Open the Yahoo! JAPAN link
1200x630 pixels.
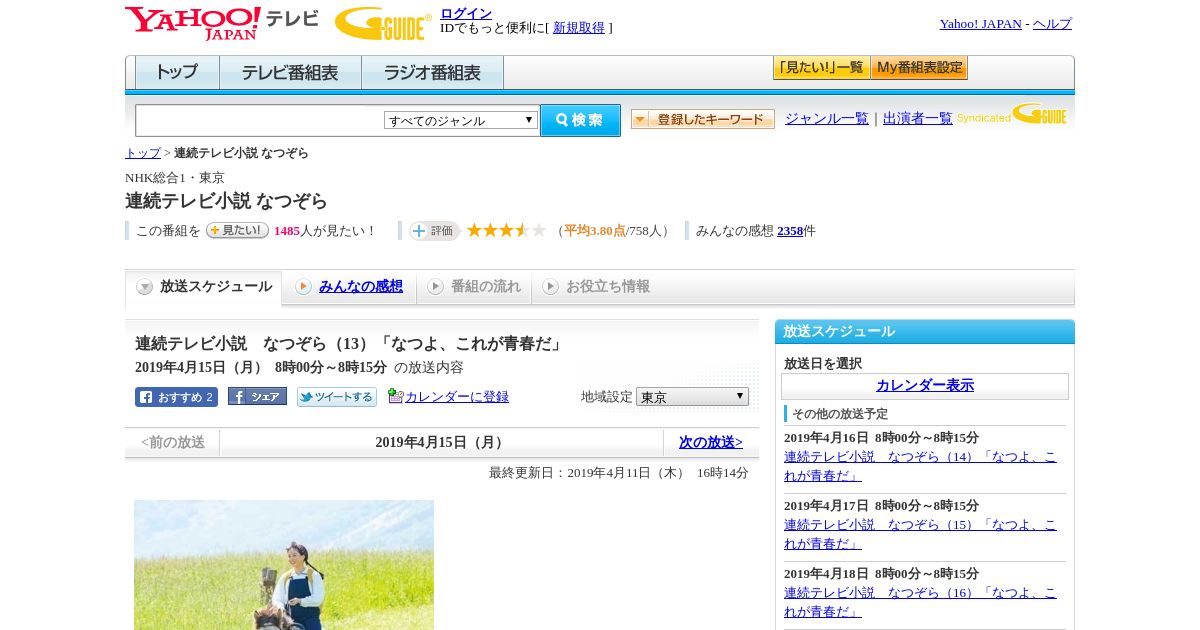pos(980,24)
